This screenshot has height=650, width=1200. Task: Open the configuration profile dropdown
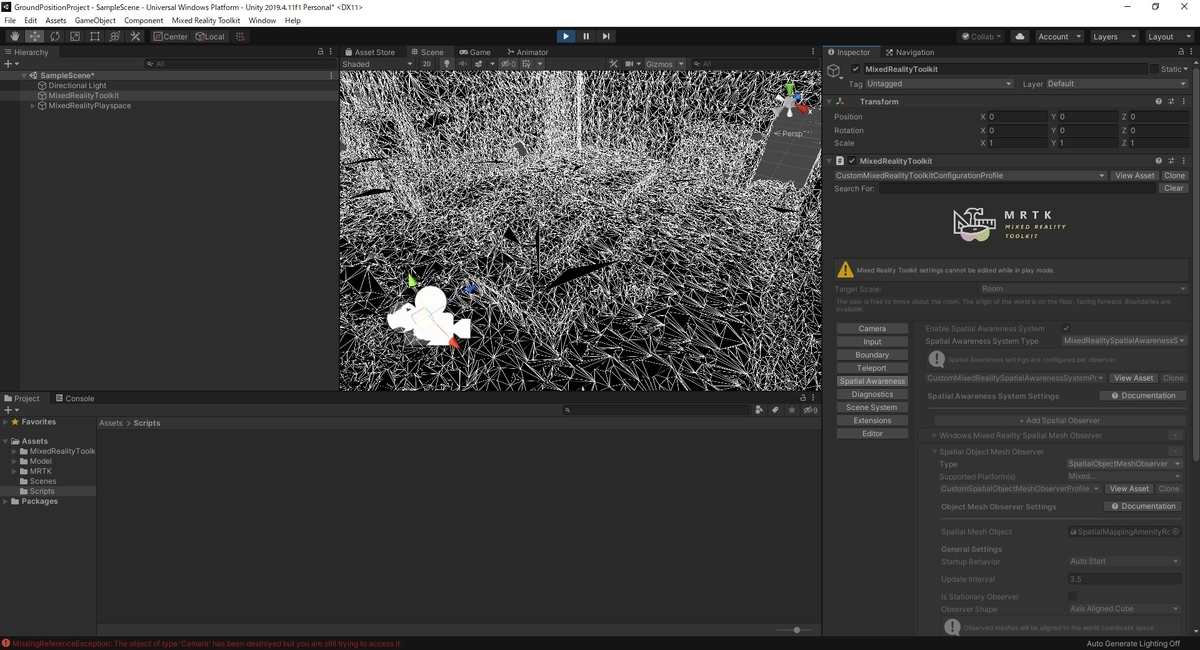click(970, 176)
